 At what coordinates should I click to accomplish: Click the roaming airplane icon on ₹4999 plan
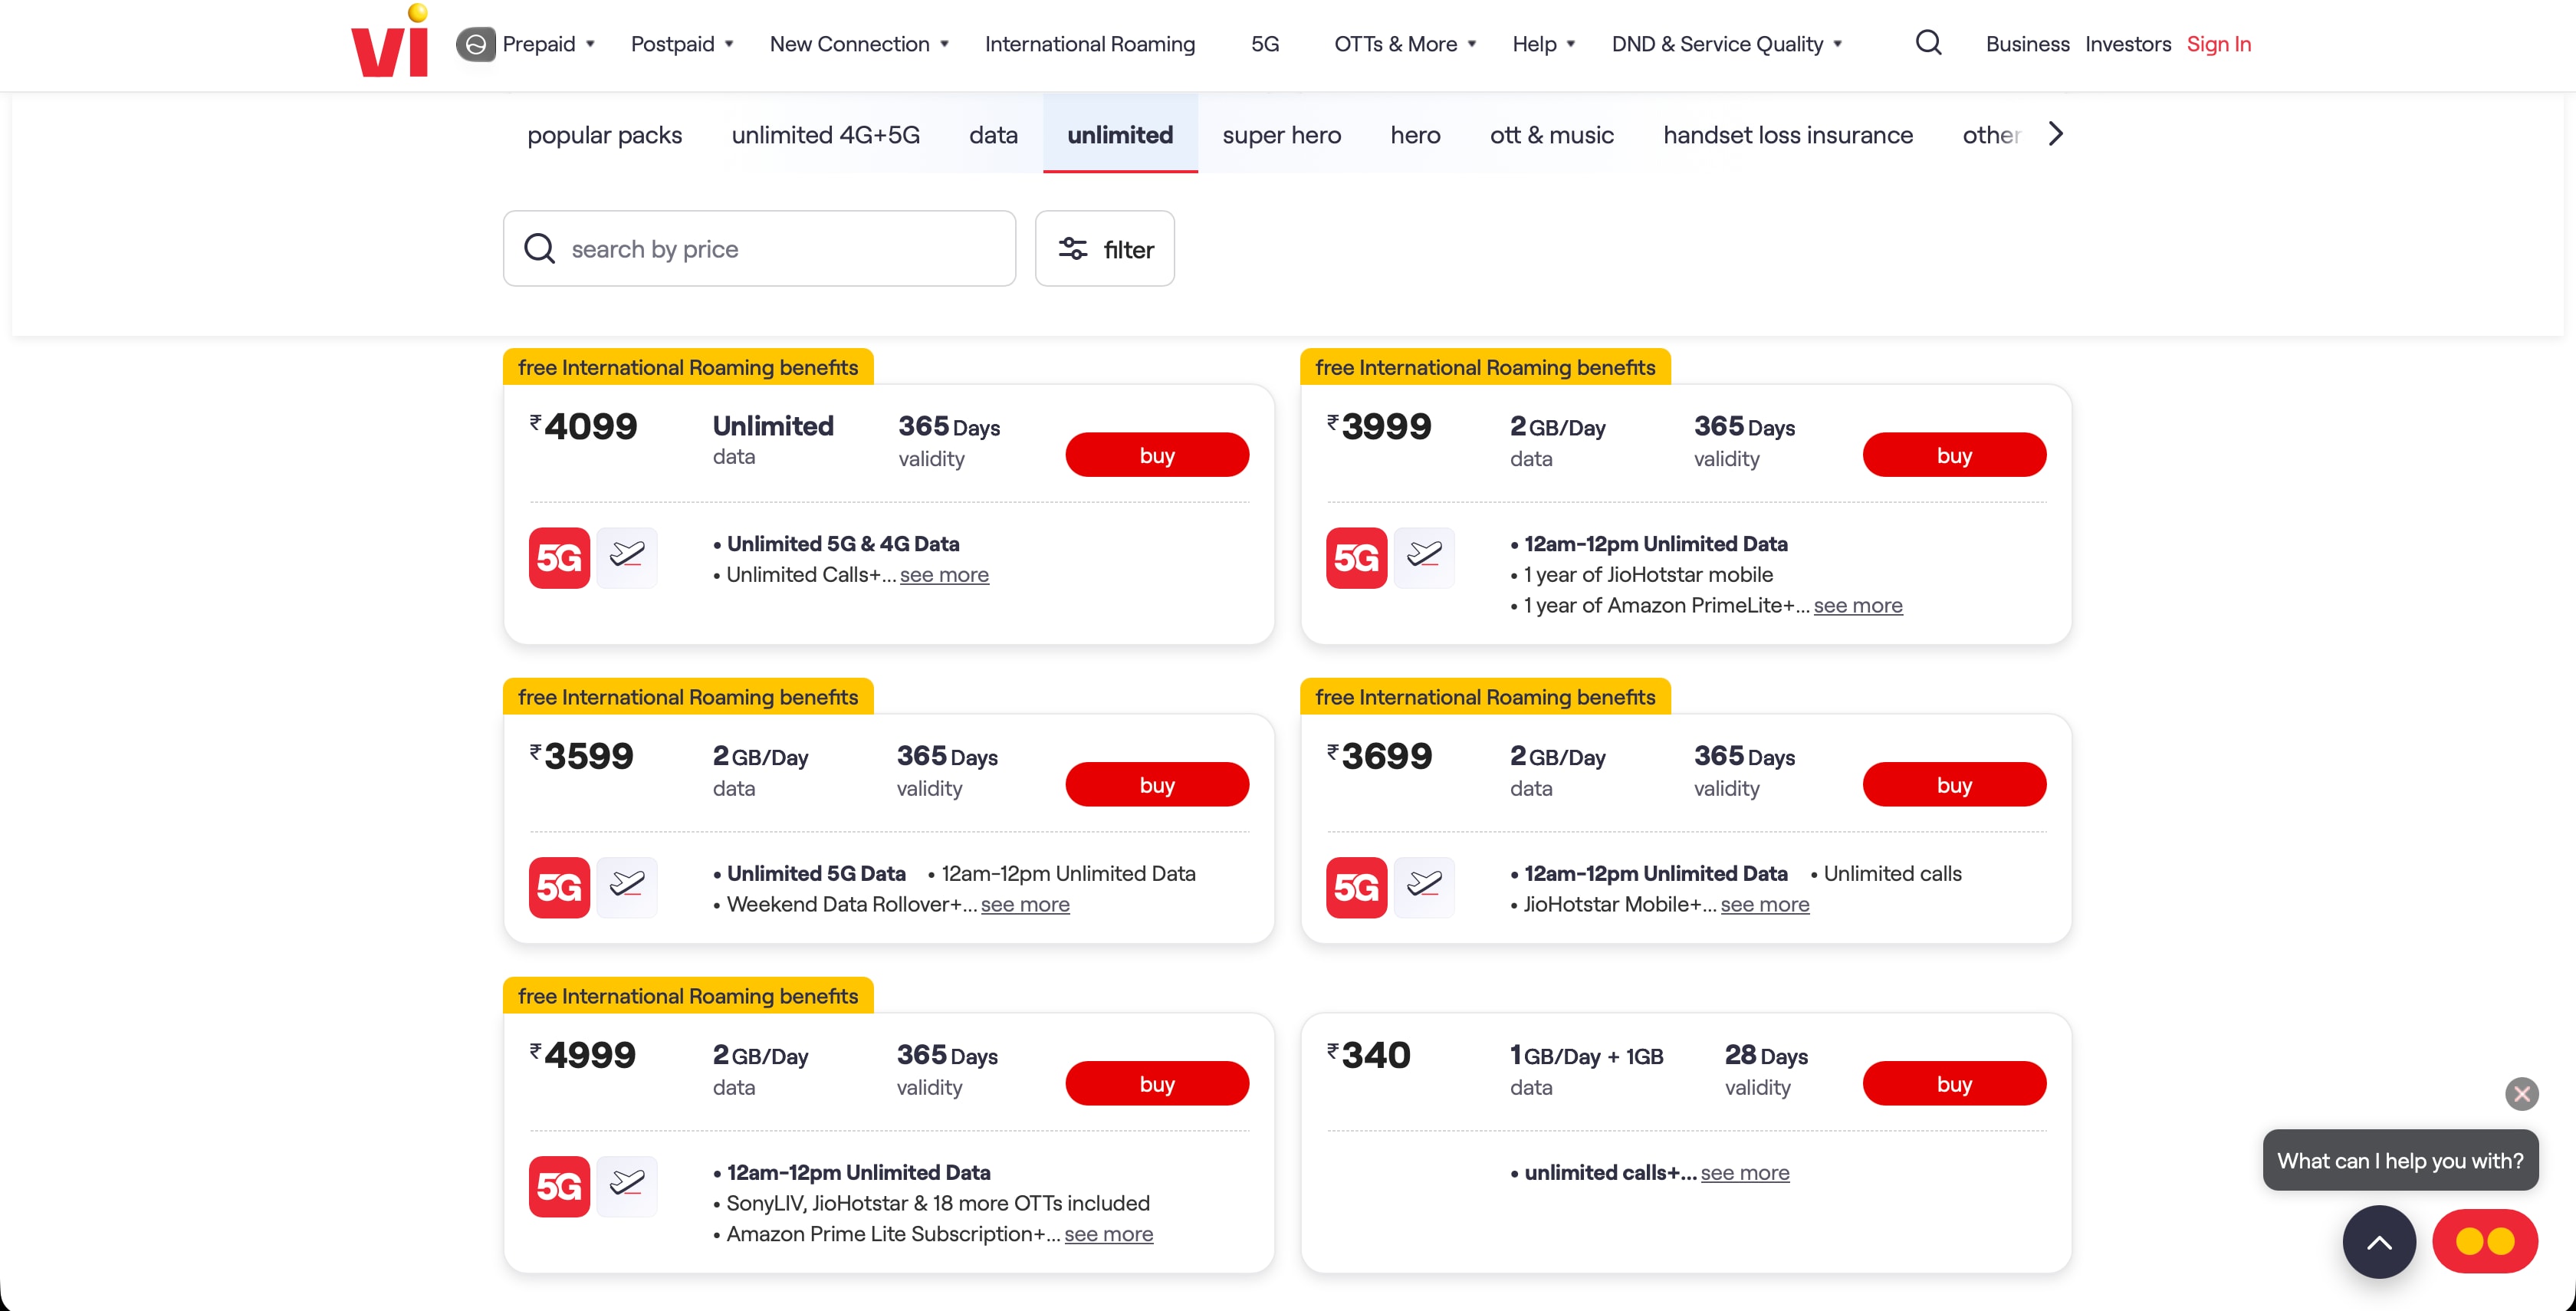pos(627,1186)
